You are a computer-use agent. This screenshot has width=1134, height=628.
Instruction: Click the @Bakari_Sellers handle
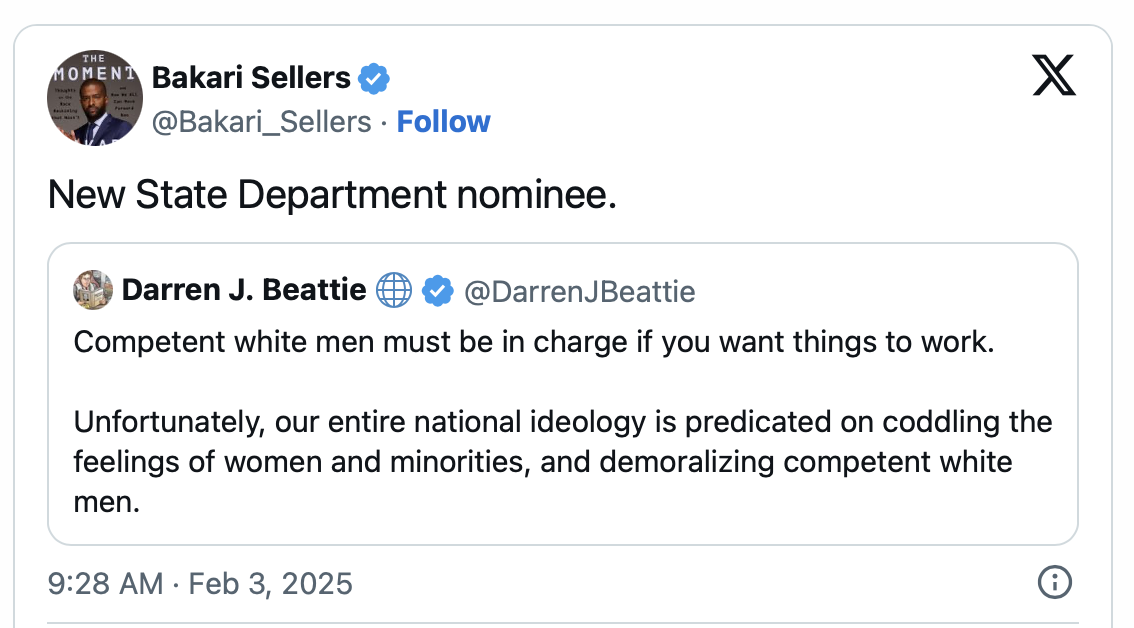point(261,122)
